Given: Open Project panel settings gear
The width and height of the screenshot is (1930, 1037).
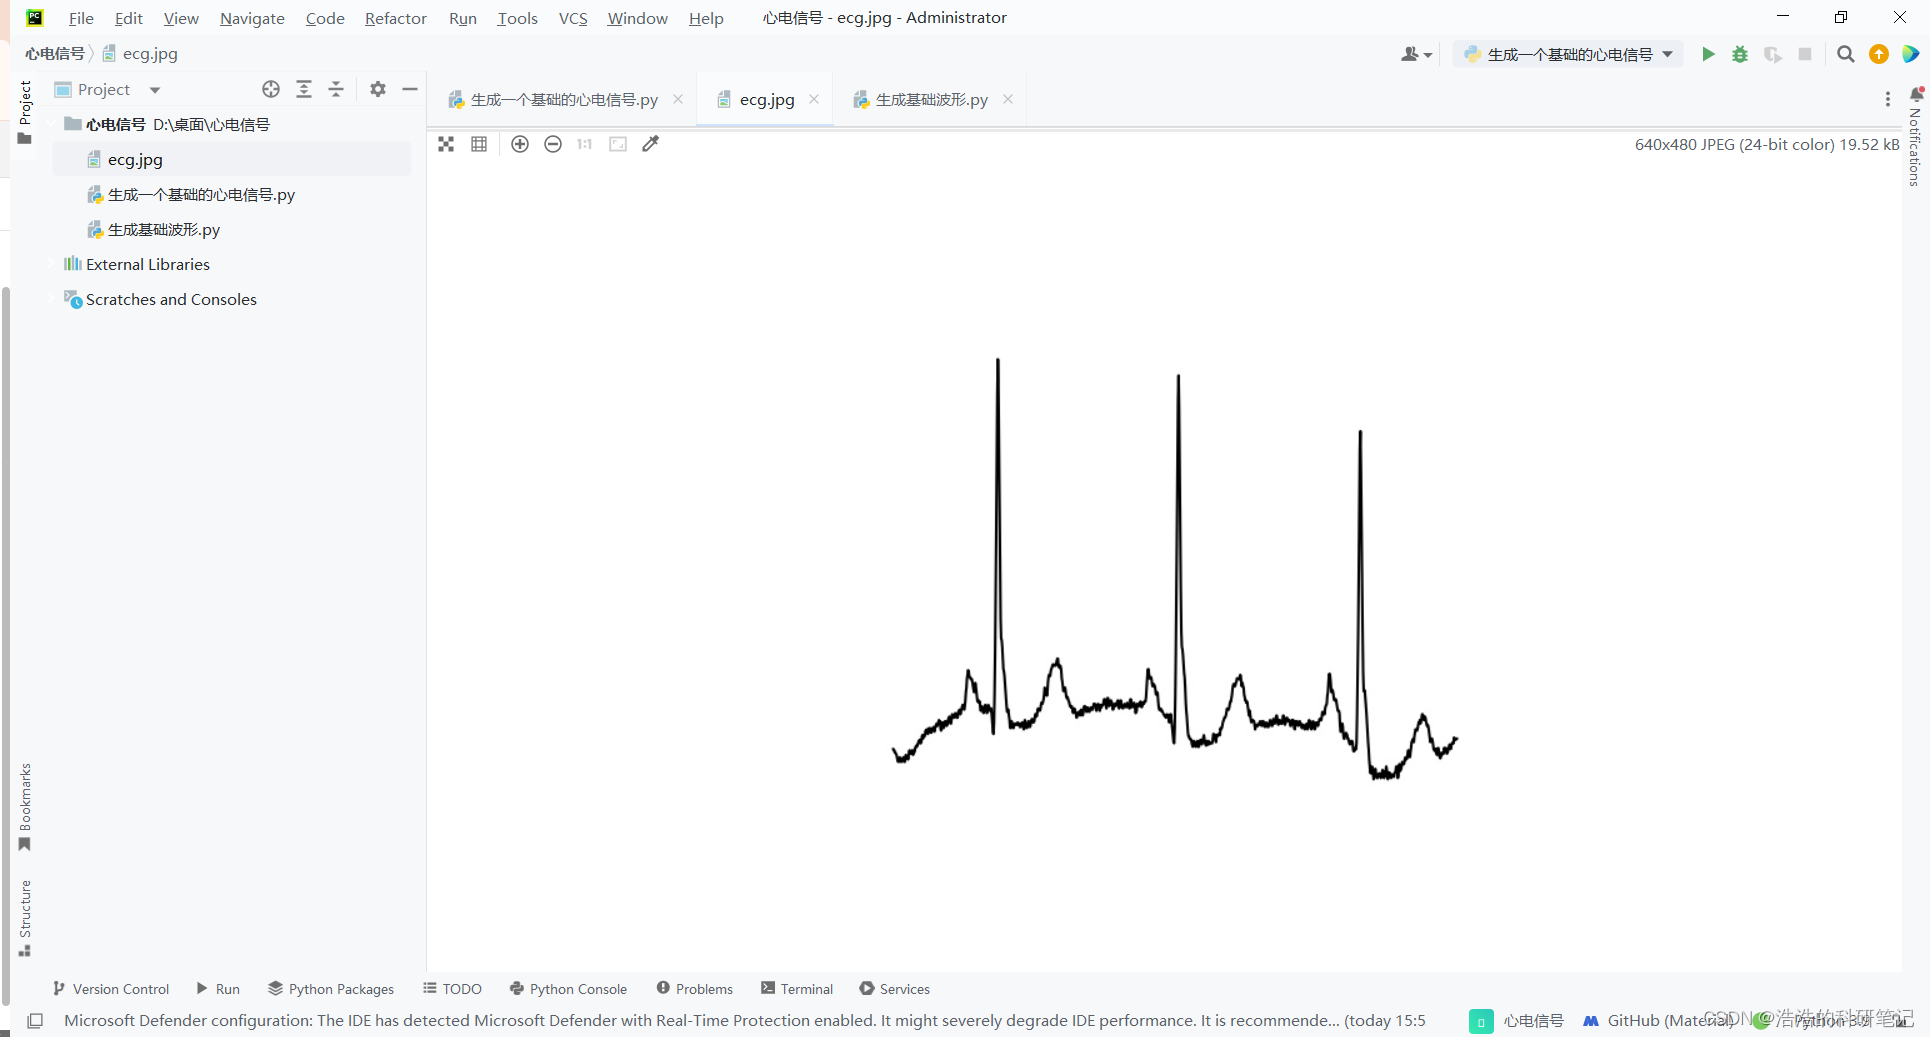Looking at the screenshot, I should [x=378, y=89].
